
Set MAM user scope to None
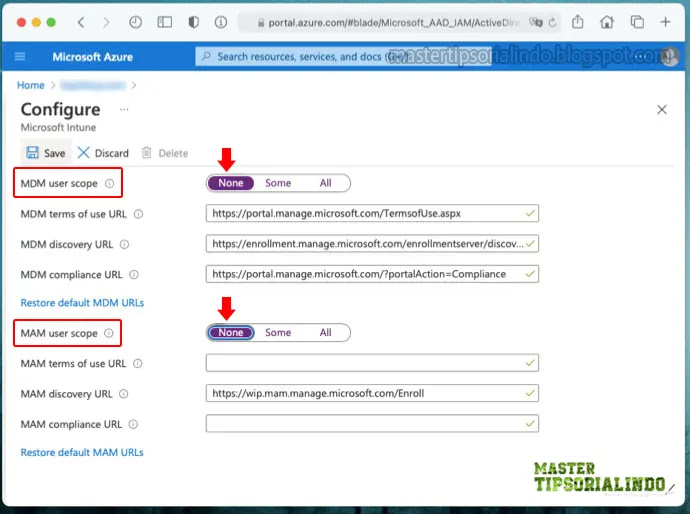coord(231,333)
